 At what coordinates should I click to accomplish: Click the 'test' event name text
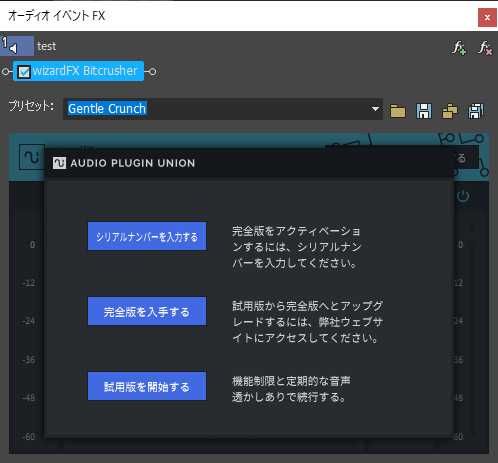click(x=47, y=46)
